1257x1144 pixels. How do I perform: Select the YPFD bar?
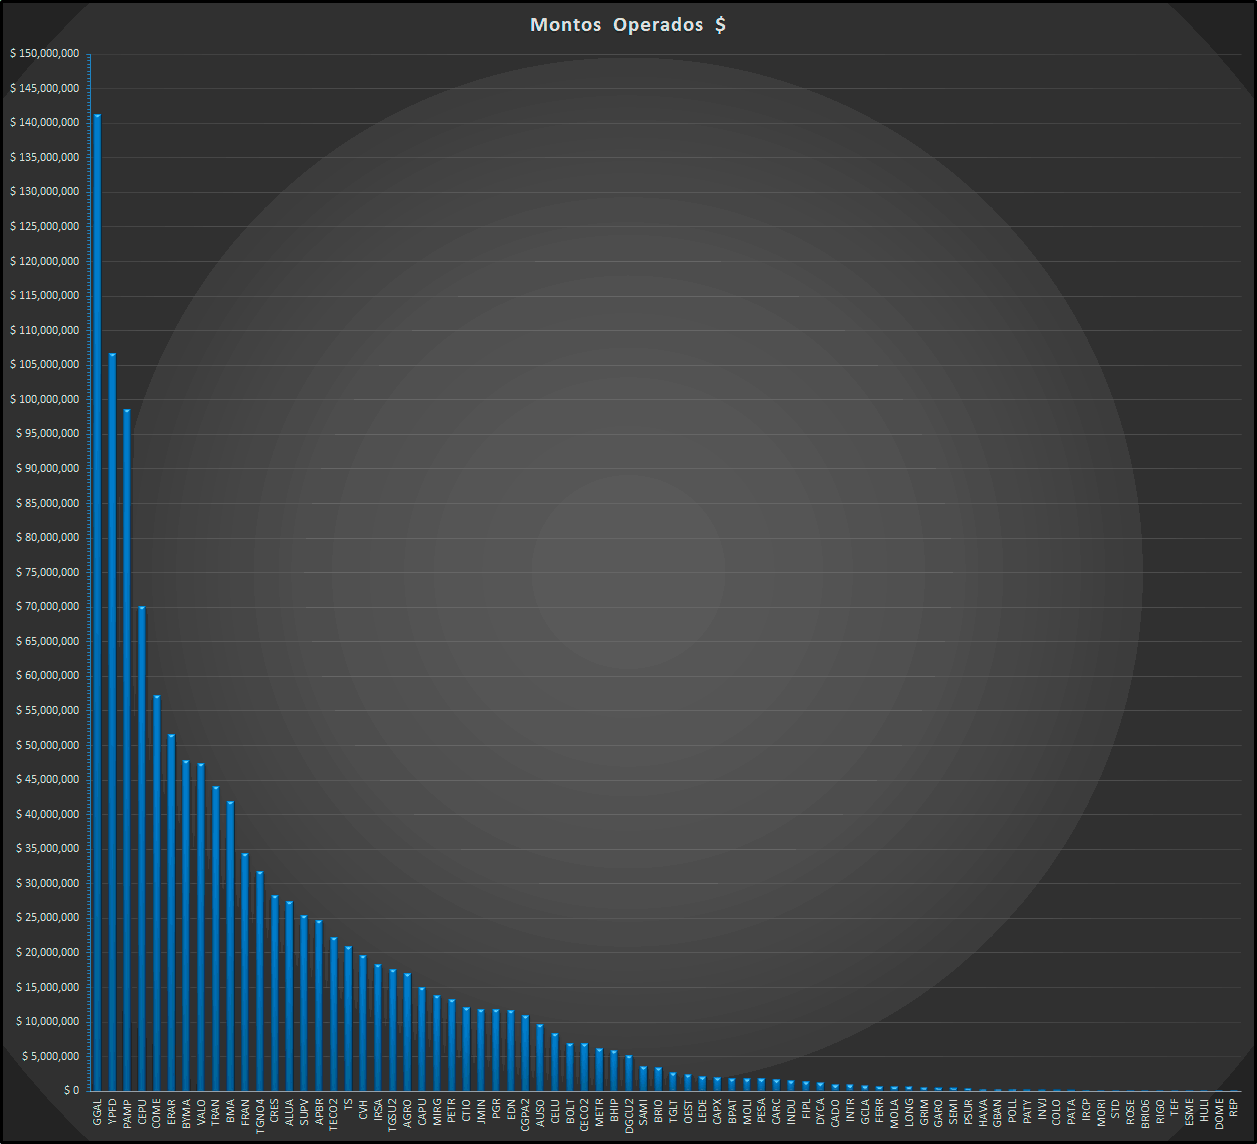(112, 720)
